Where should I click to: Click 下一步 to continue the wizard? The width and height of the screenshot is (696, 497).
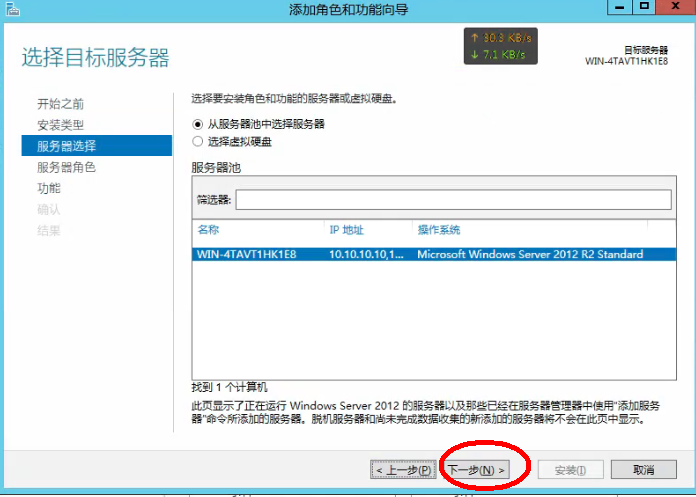476,469
